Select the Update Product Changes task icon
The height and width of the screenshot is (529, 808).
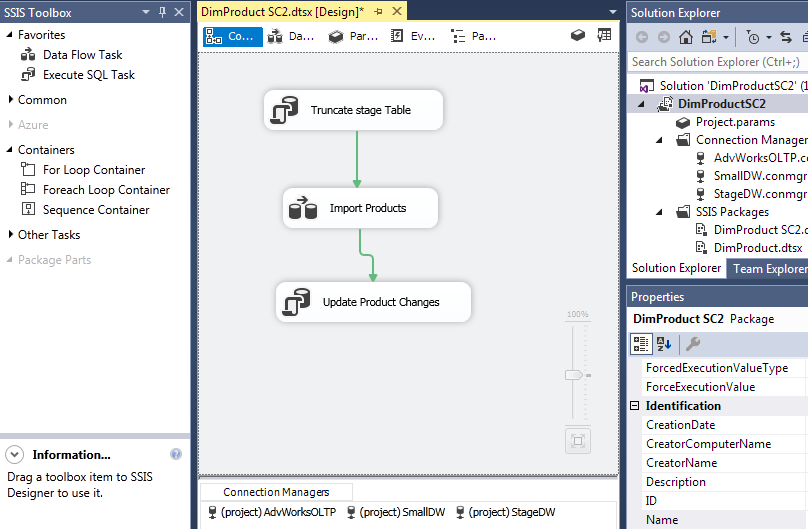pos(296,302)
